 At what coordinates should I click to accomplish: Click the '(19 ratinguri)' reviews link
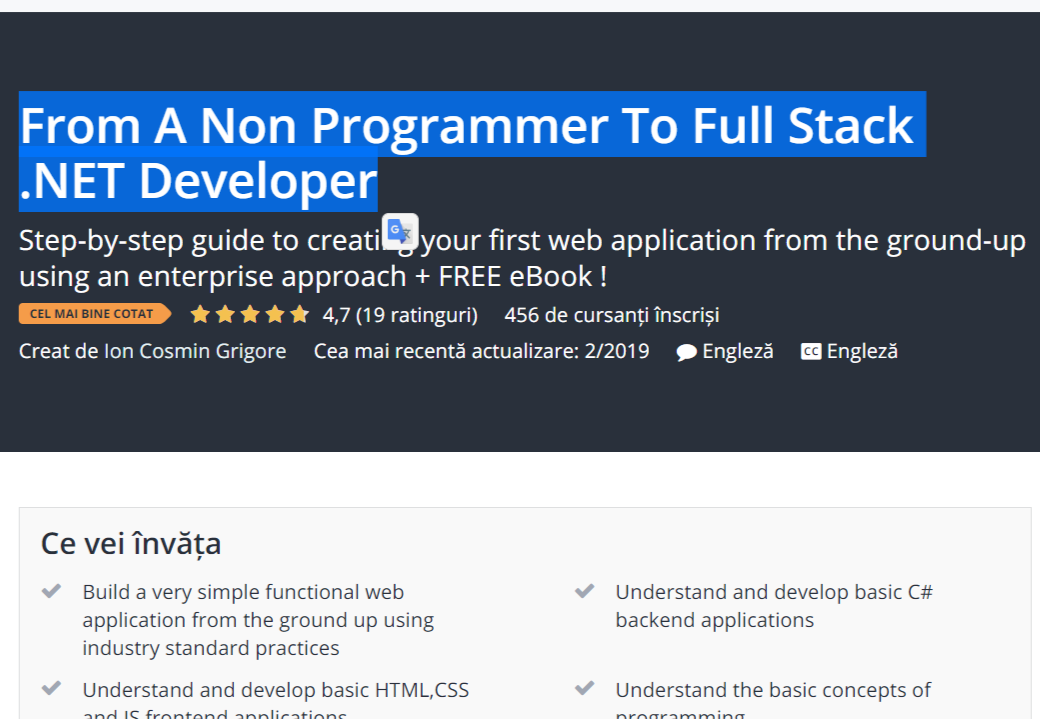click(417, 315)
